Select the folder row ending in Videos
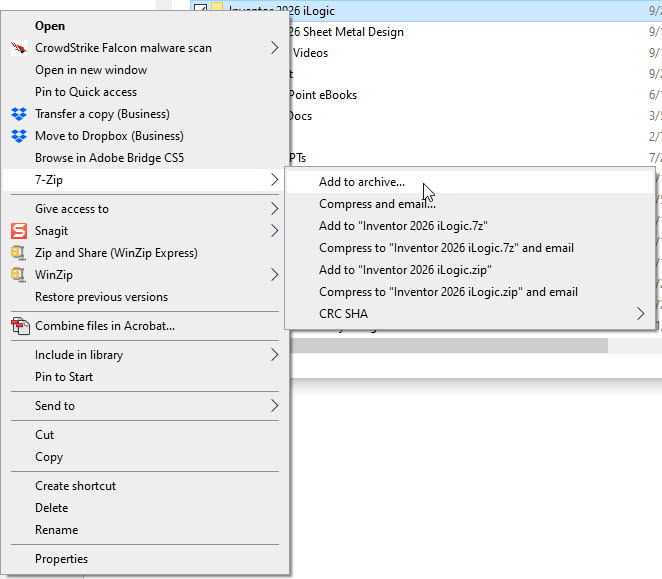The width and height of the screenshot is (662, 579). coord(475,53)
